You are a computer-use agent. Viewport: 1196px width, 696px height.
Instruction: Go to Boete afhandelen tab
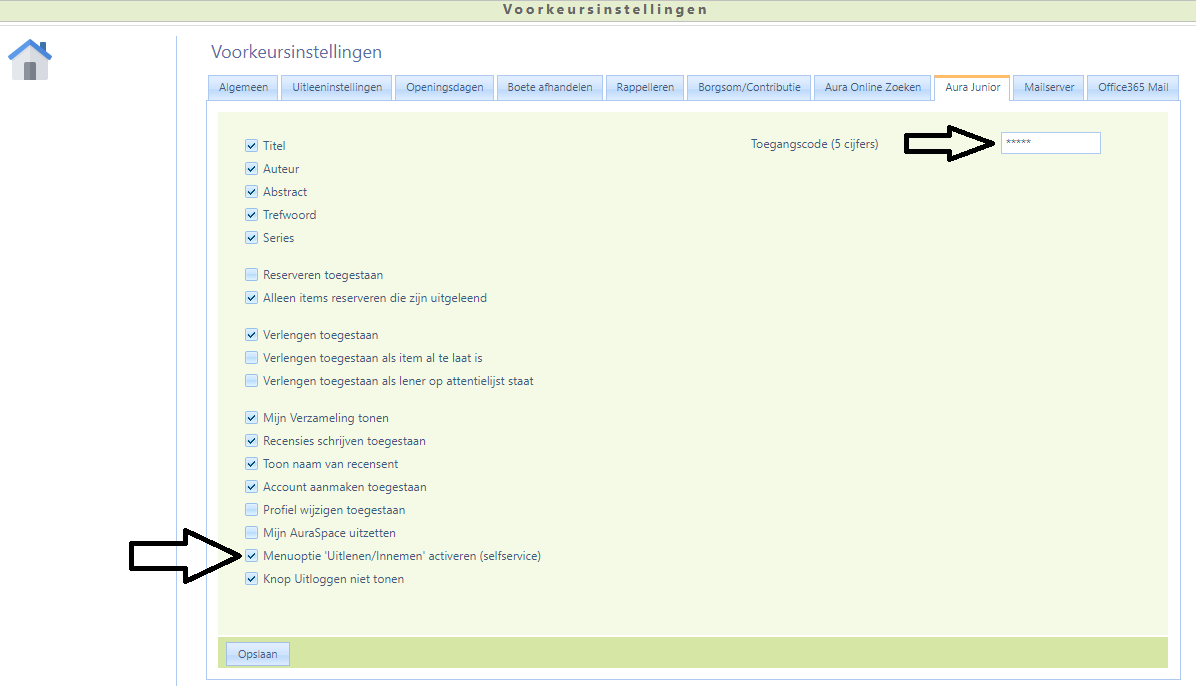(550, 88)
